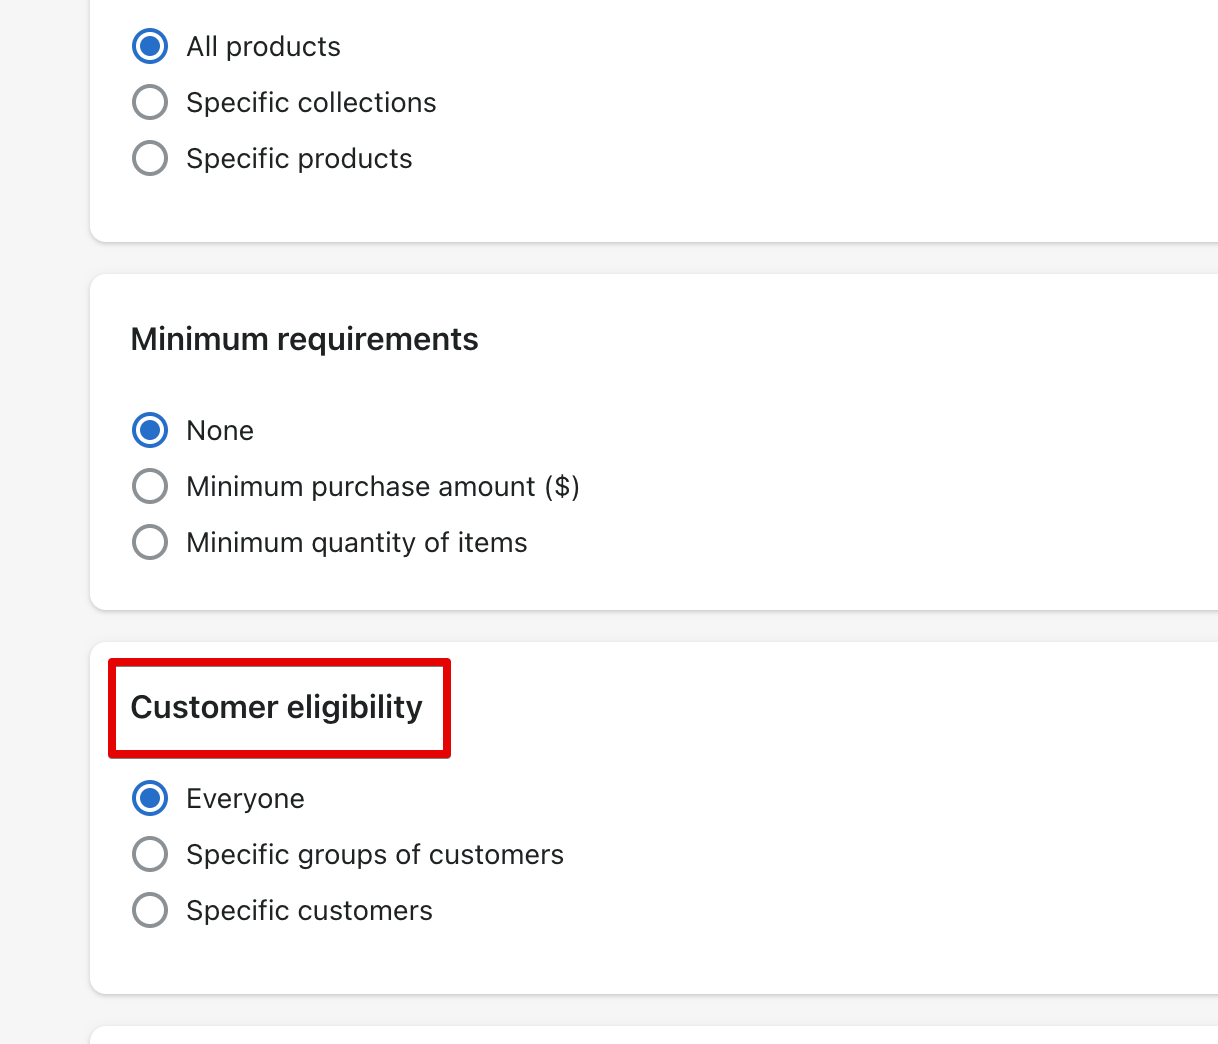Enable the Specific customers radio button
Screen dimensions: 1218x1044
click(150, 910)
